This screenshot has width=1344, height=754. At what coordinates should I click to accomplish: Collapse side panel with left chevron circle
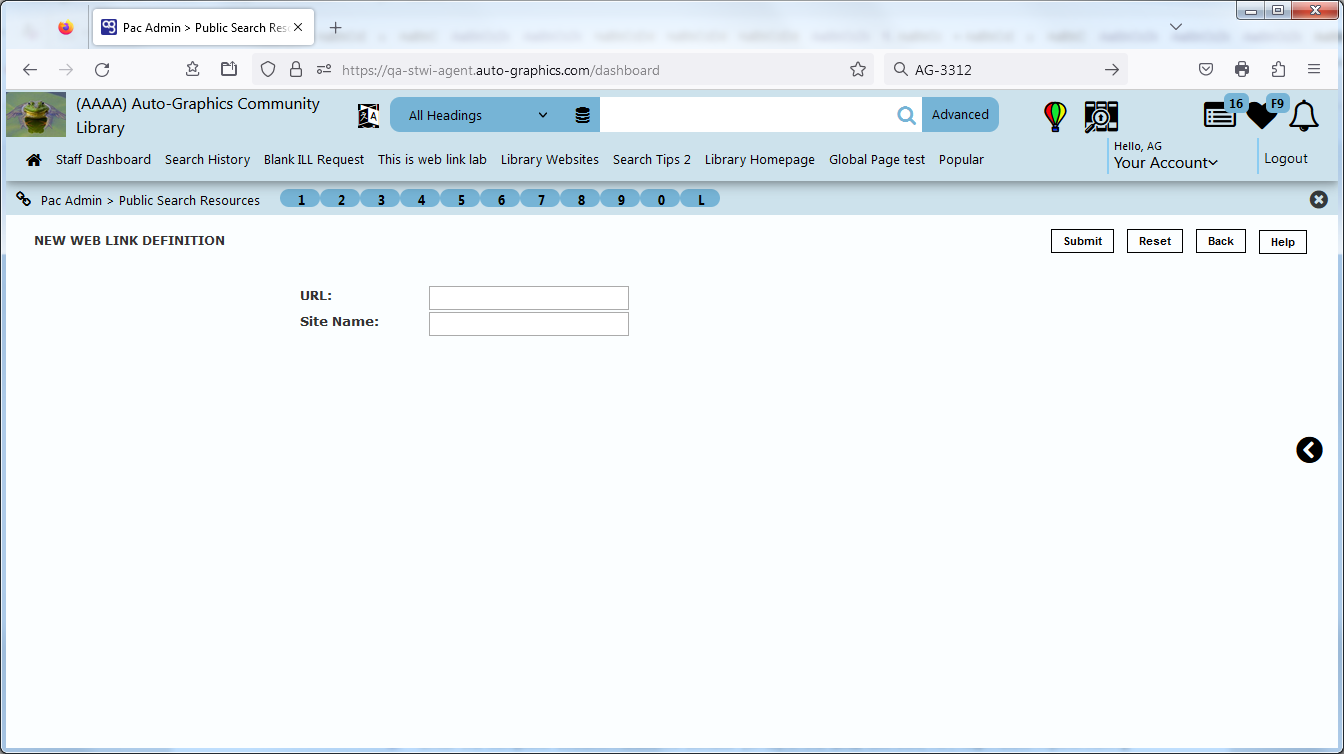(1309, 450)
